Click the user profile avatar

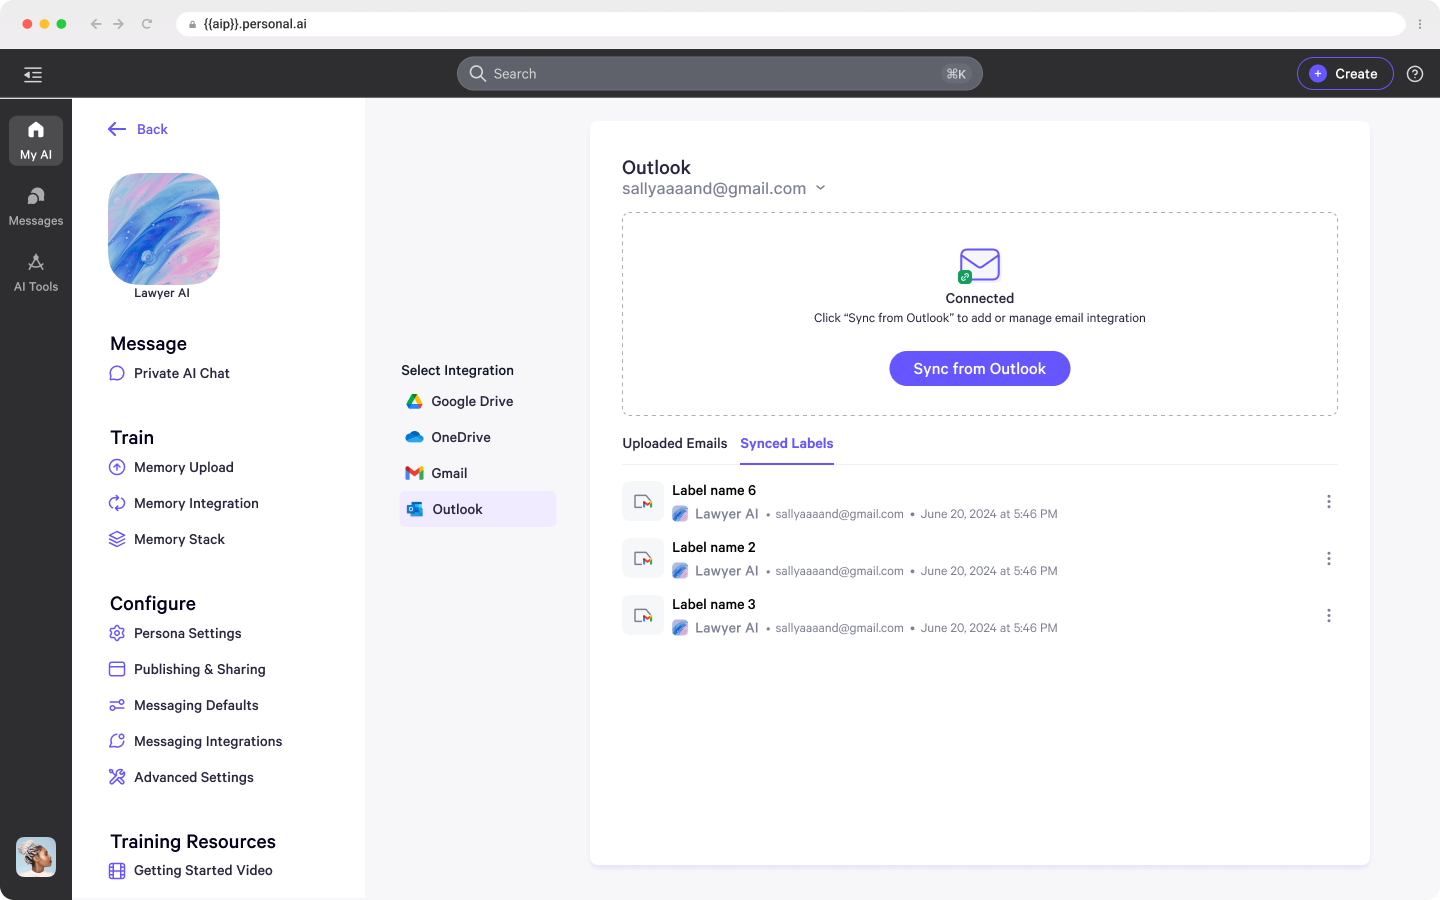[36, 857]
